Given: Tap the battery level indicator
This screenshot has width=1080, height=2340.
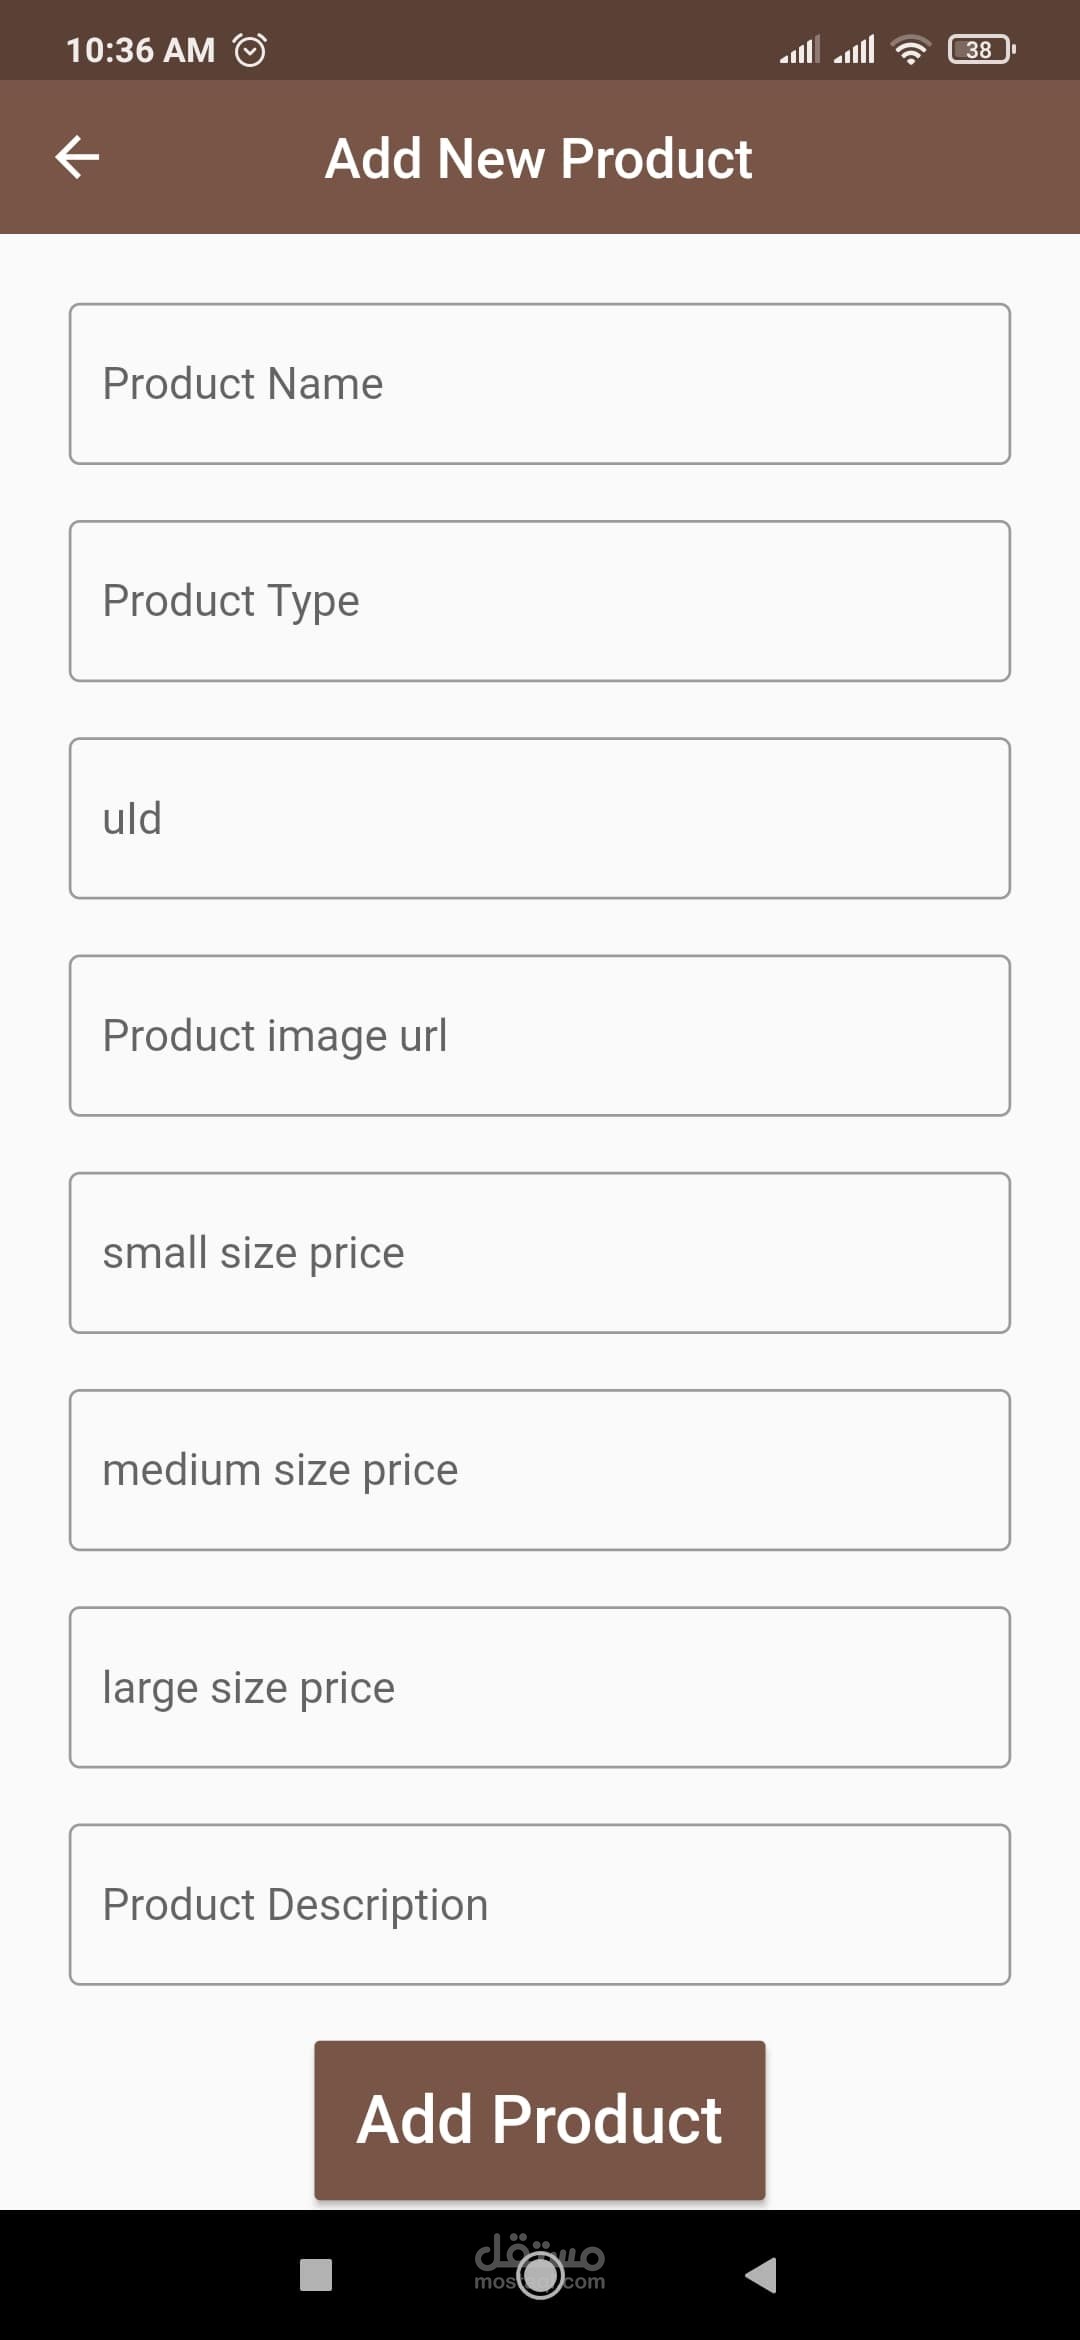Looking at the screenshot, I should 981,49.
